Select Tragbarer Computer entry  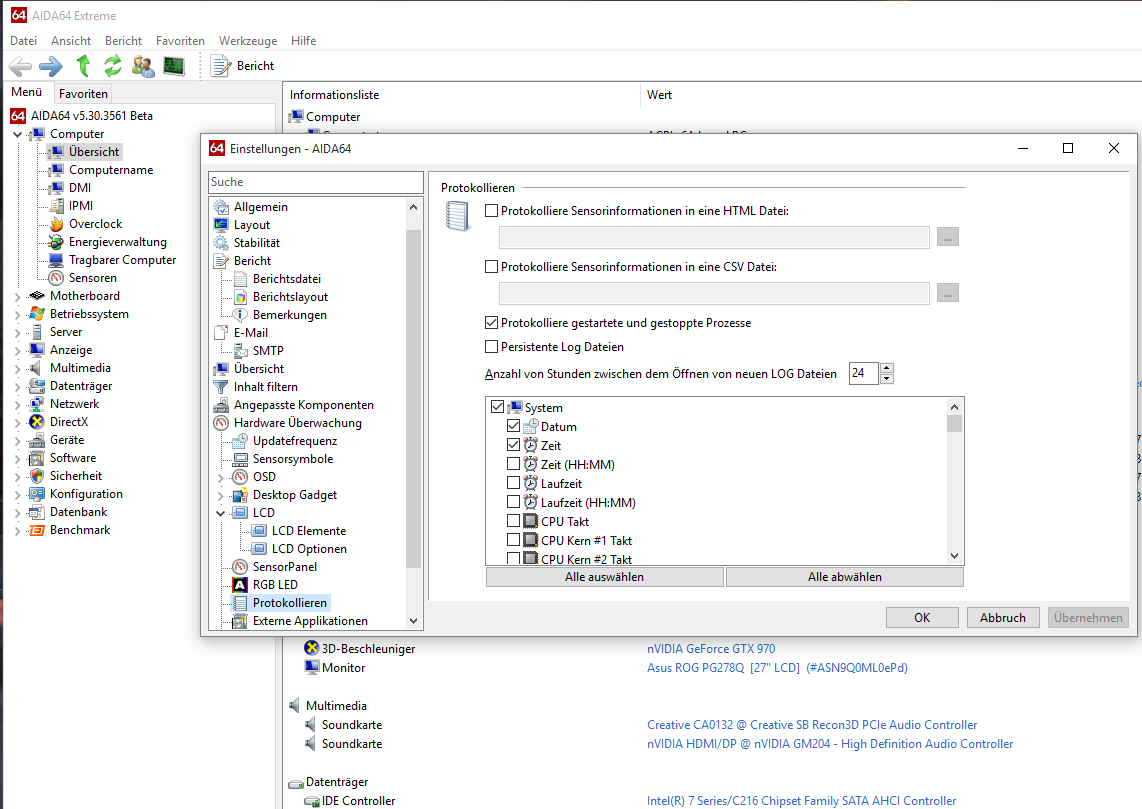click(x=122, y=260)
